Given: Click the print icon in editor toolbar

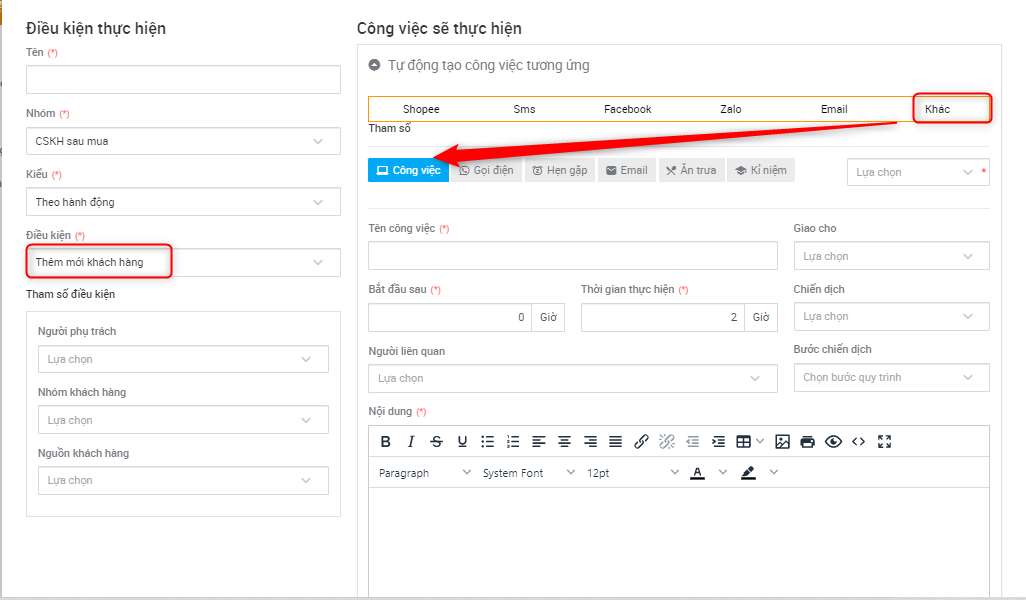Looking at the screenshot, I should click(808, 441).
